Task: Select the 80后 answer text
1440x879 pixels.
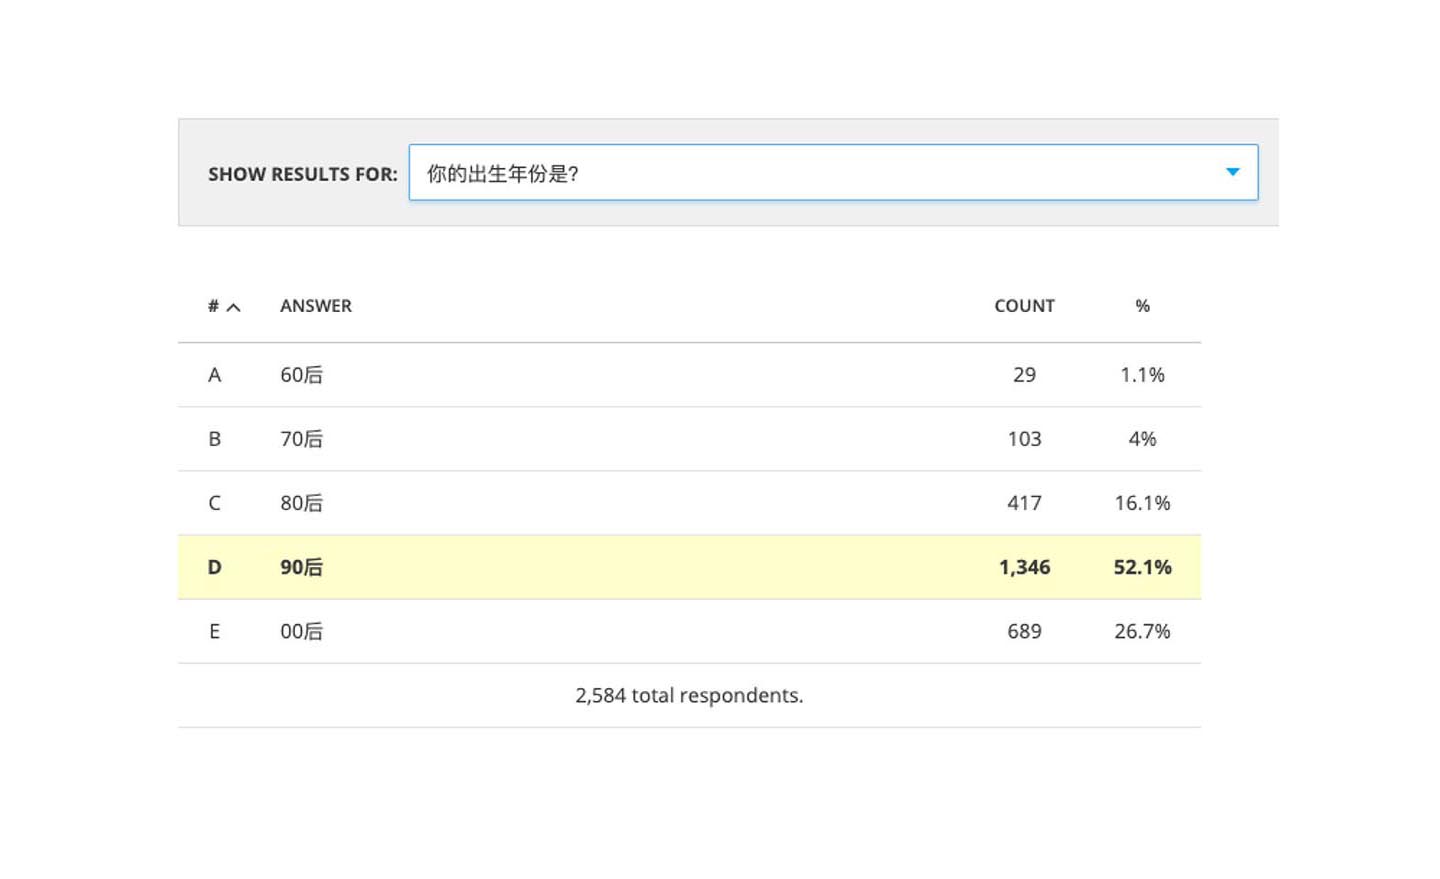Action: [301, 503]
